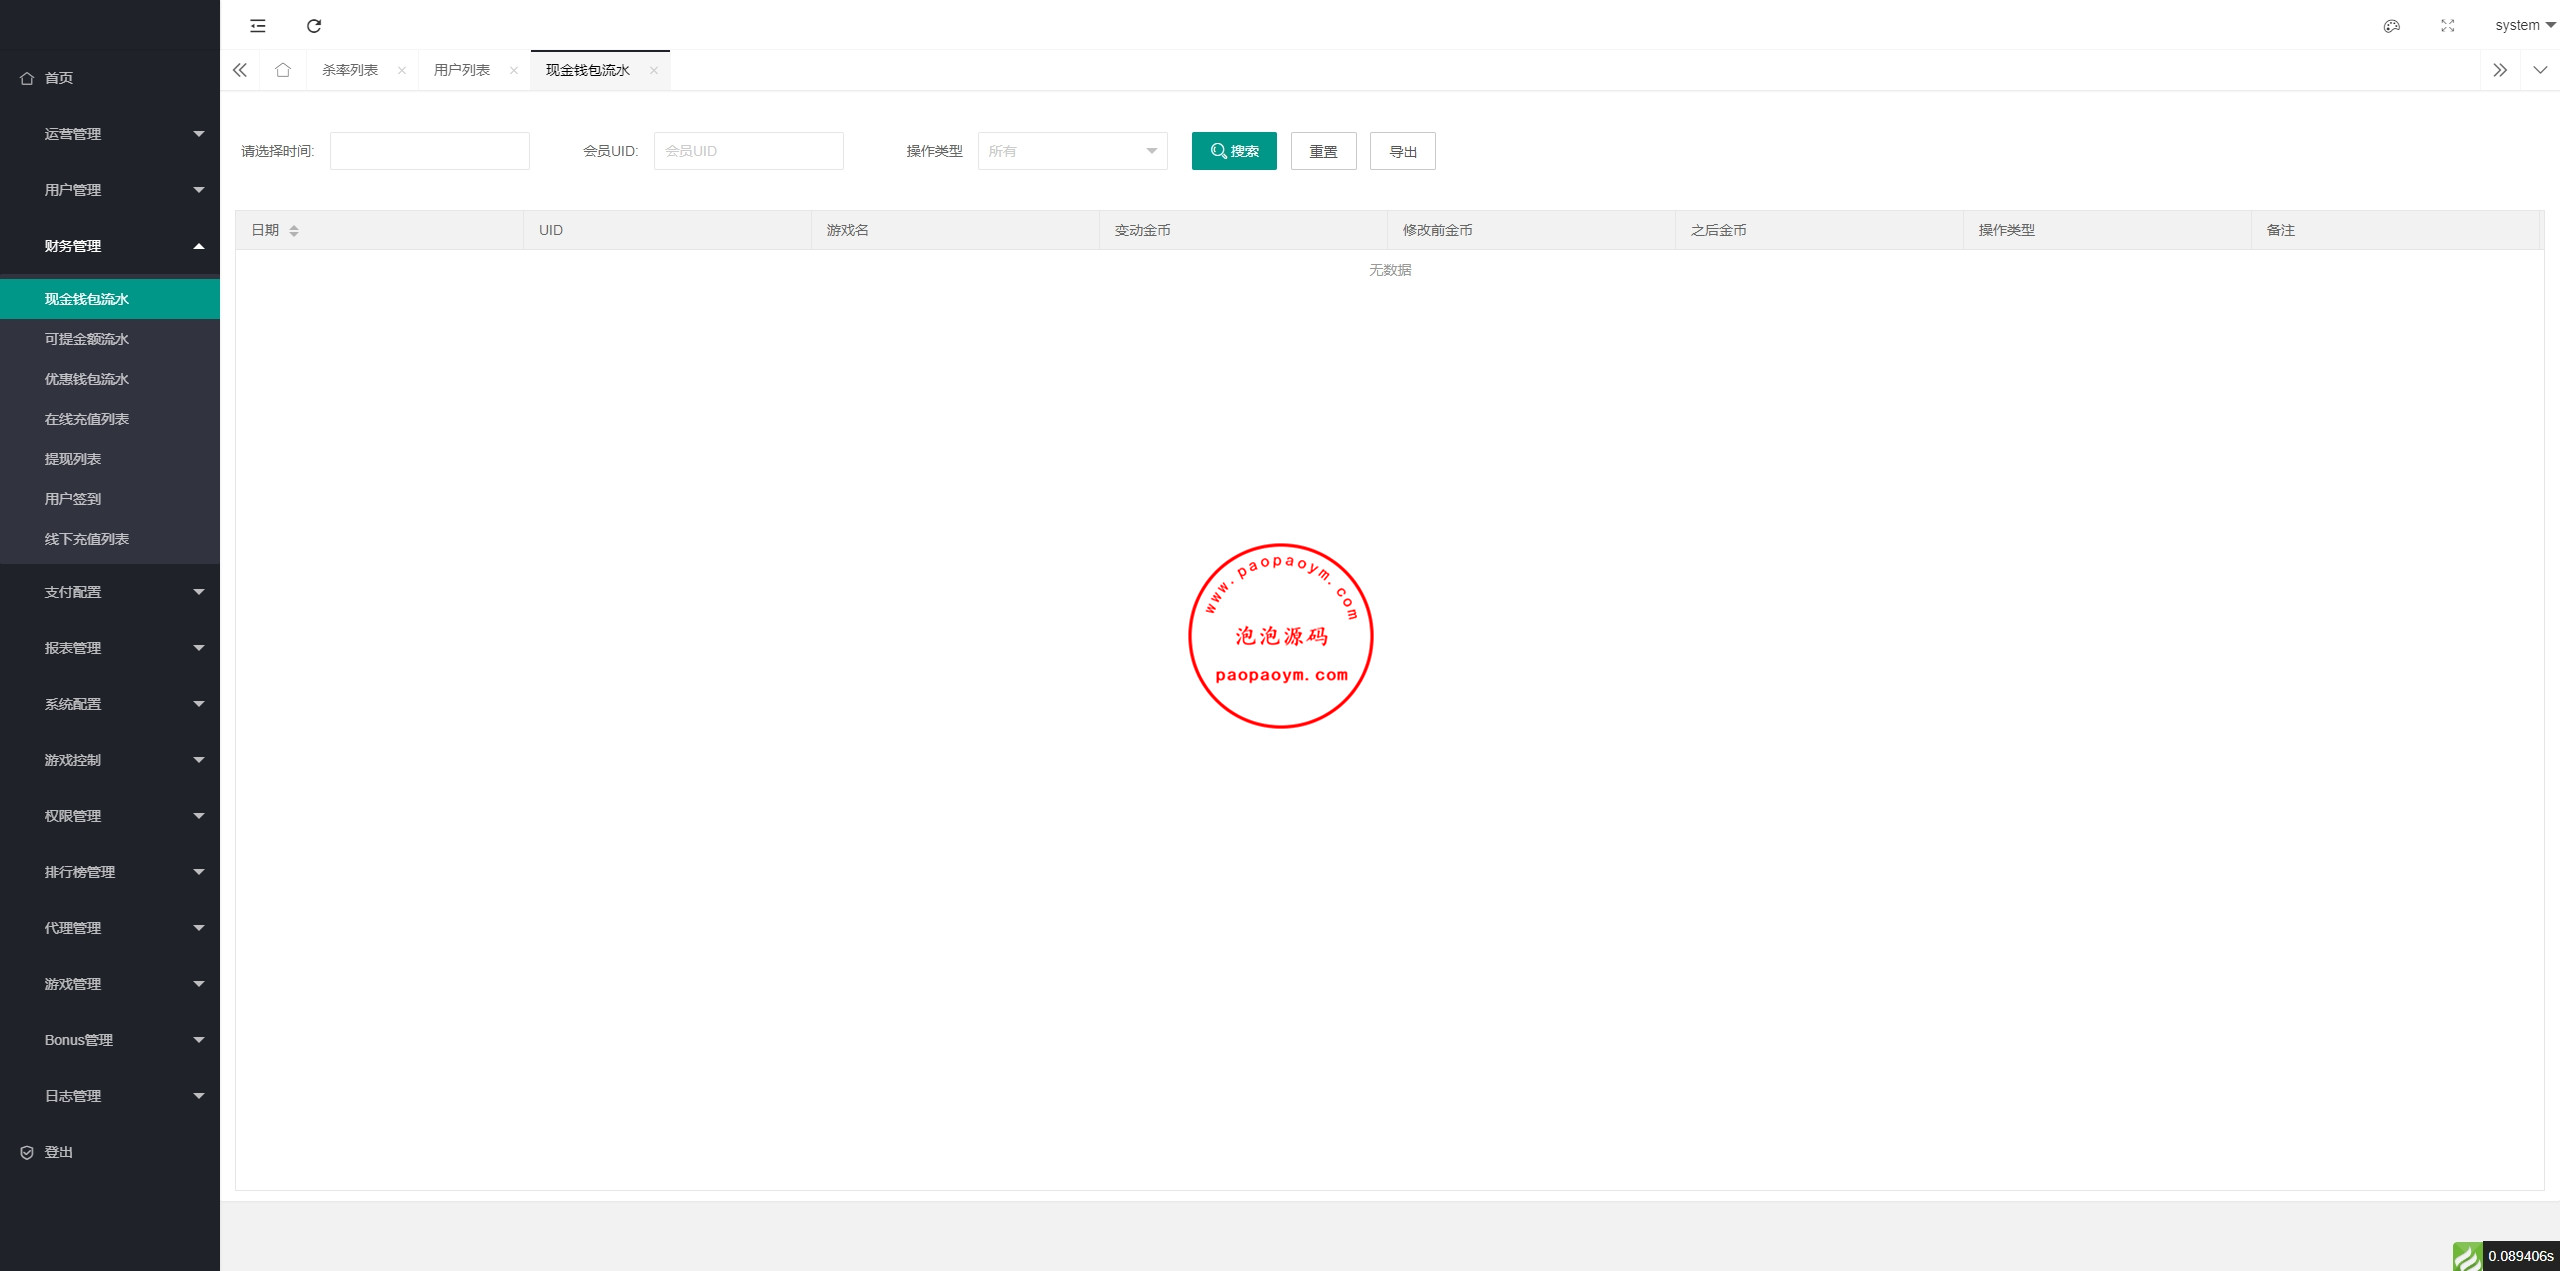Image resolution: width=2560 pixels, height=1271 pixels.
Task: Click the 0.089406s load time indicator
Action: pyautogui.click(x=2521, y=1256)
